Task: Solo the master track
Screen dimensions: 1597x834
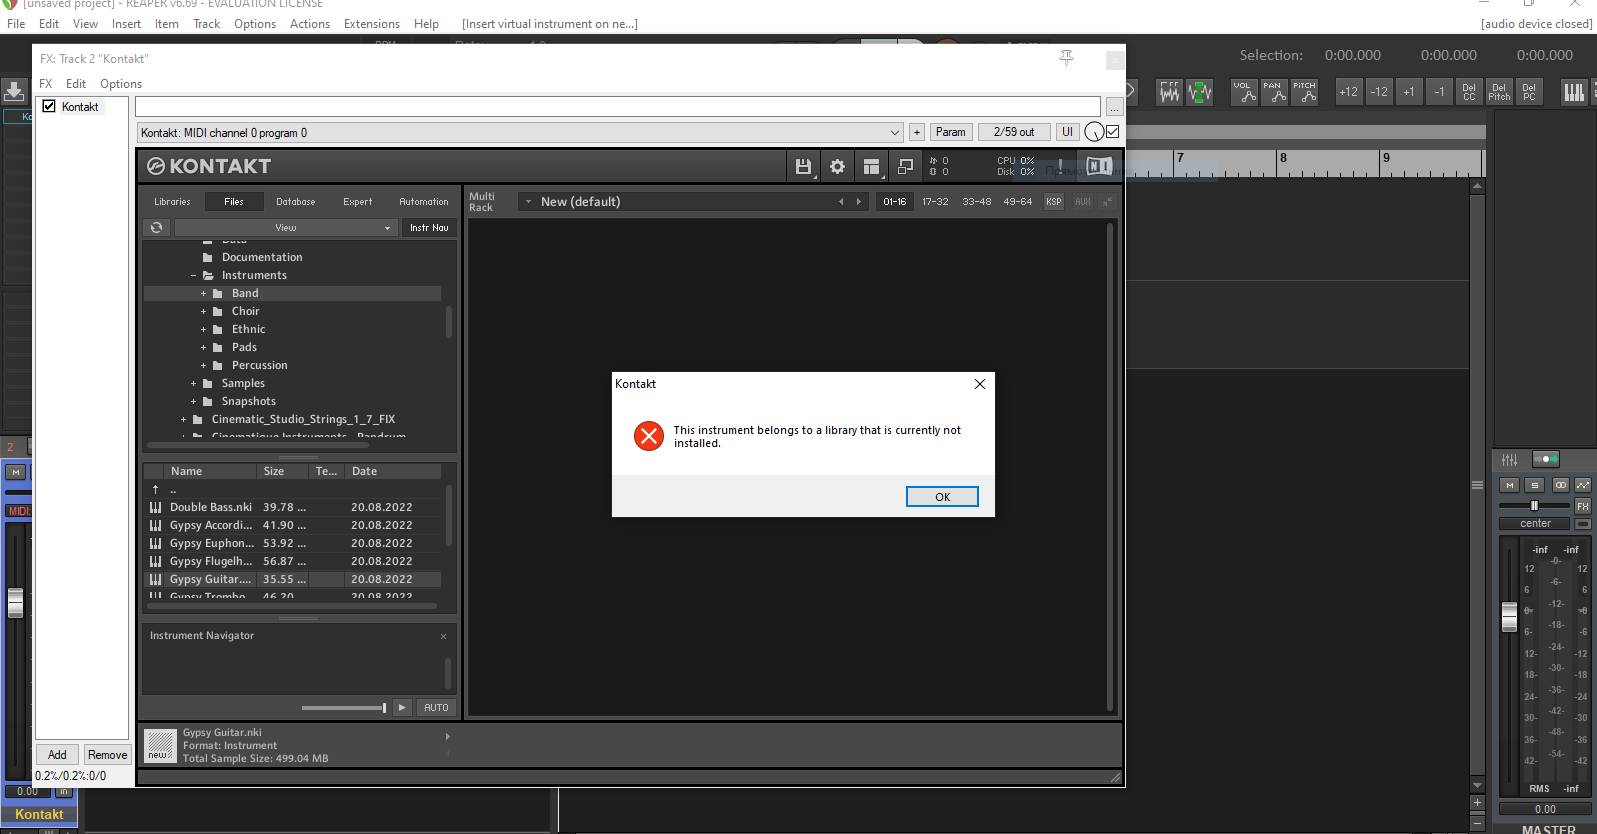Action: tap(1535, 485)
